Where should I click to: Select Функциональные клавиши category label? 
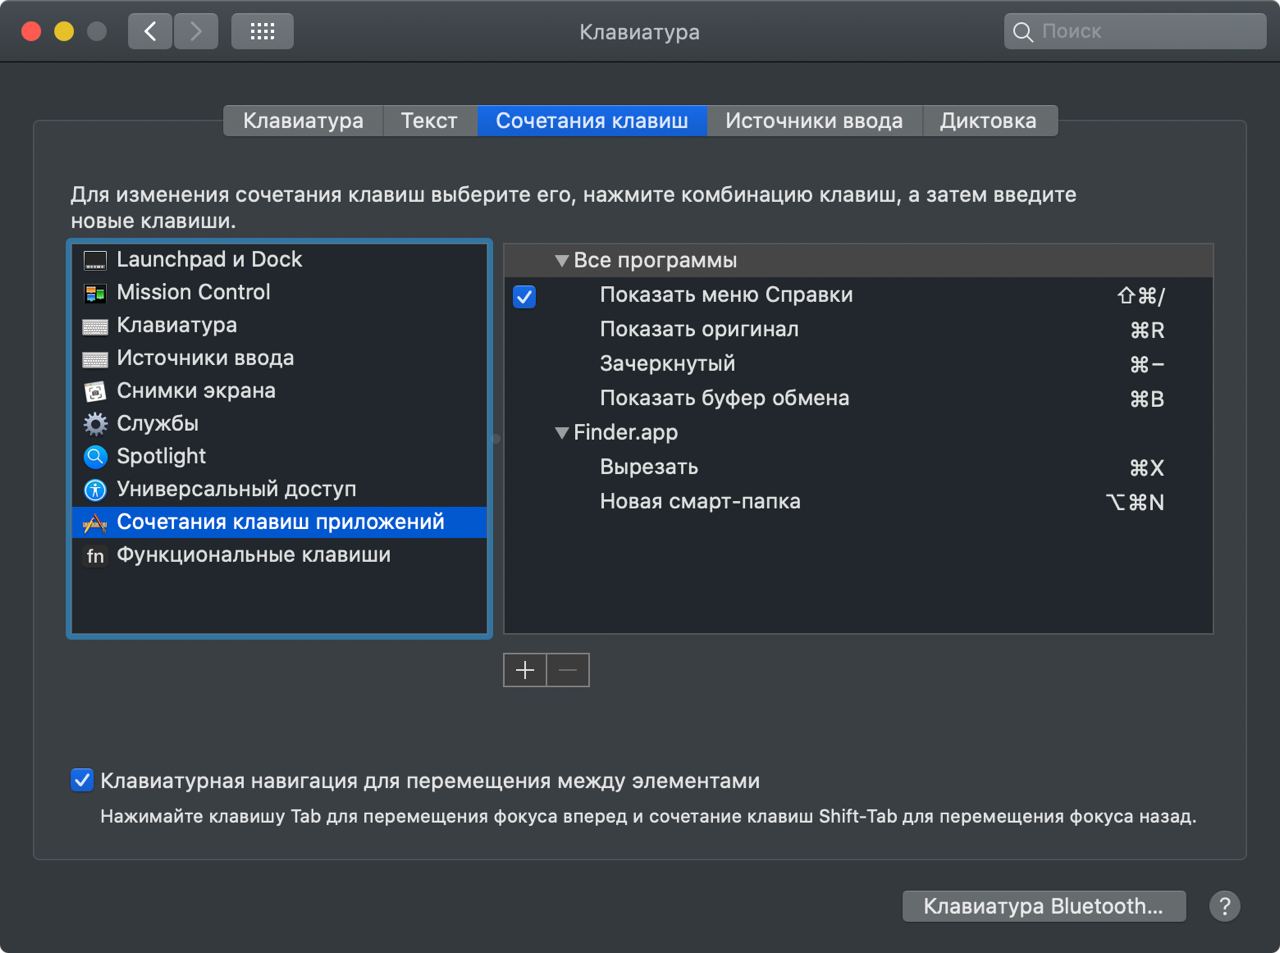coord(254,555)
